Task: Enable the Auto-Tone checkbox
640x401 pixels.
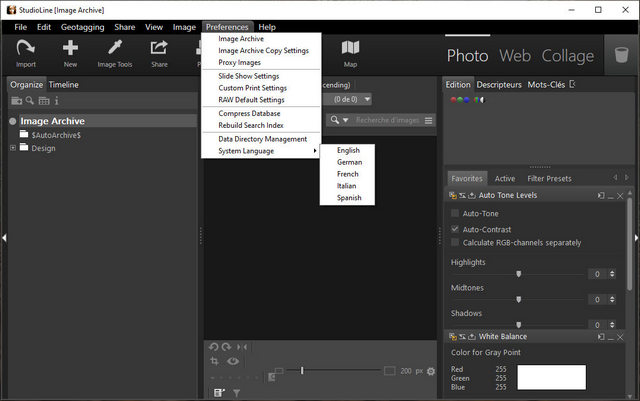Action: (456, 214)
